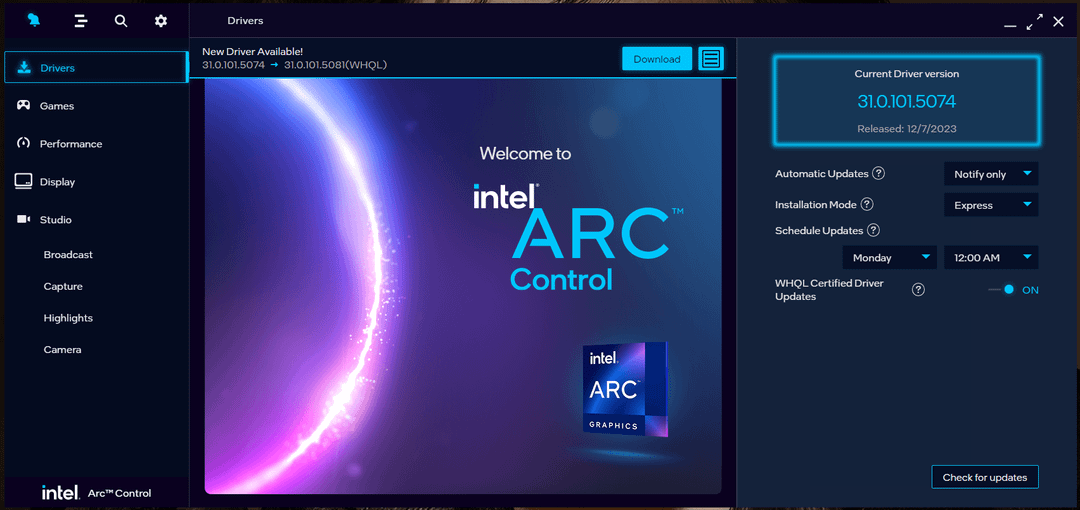
Task: Open the 'Monday' schedule day dropdown
Action: click(889, 257)
